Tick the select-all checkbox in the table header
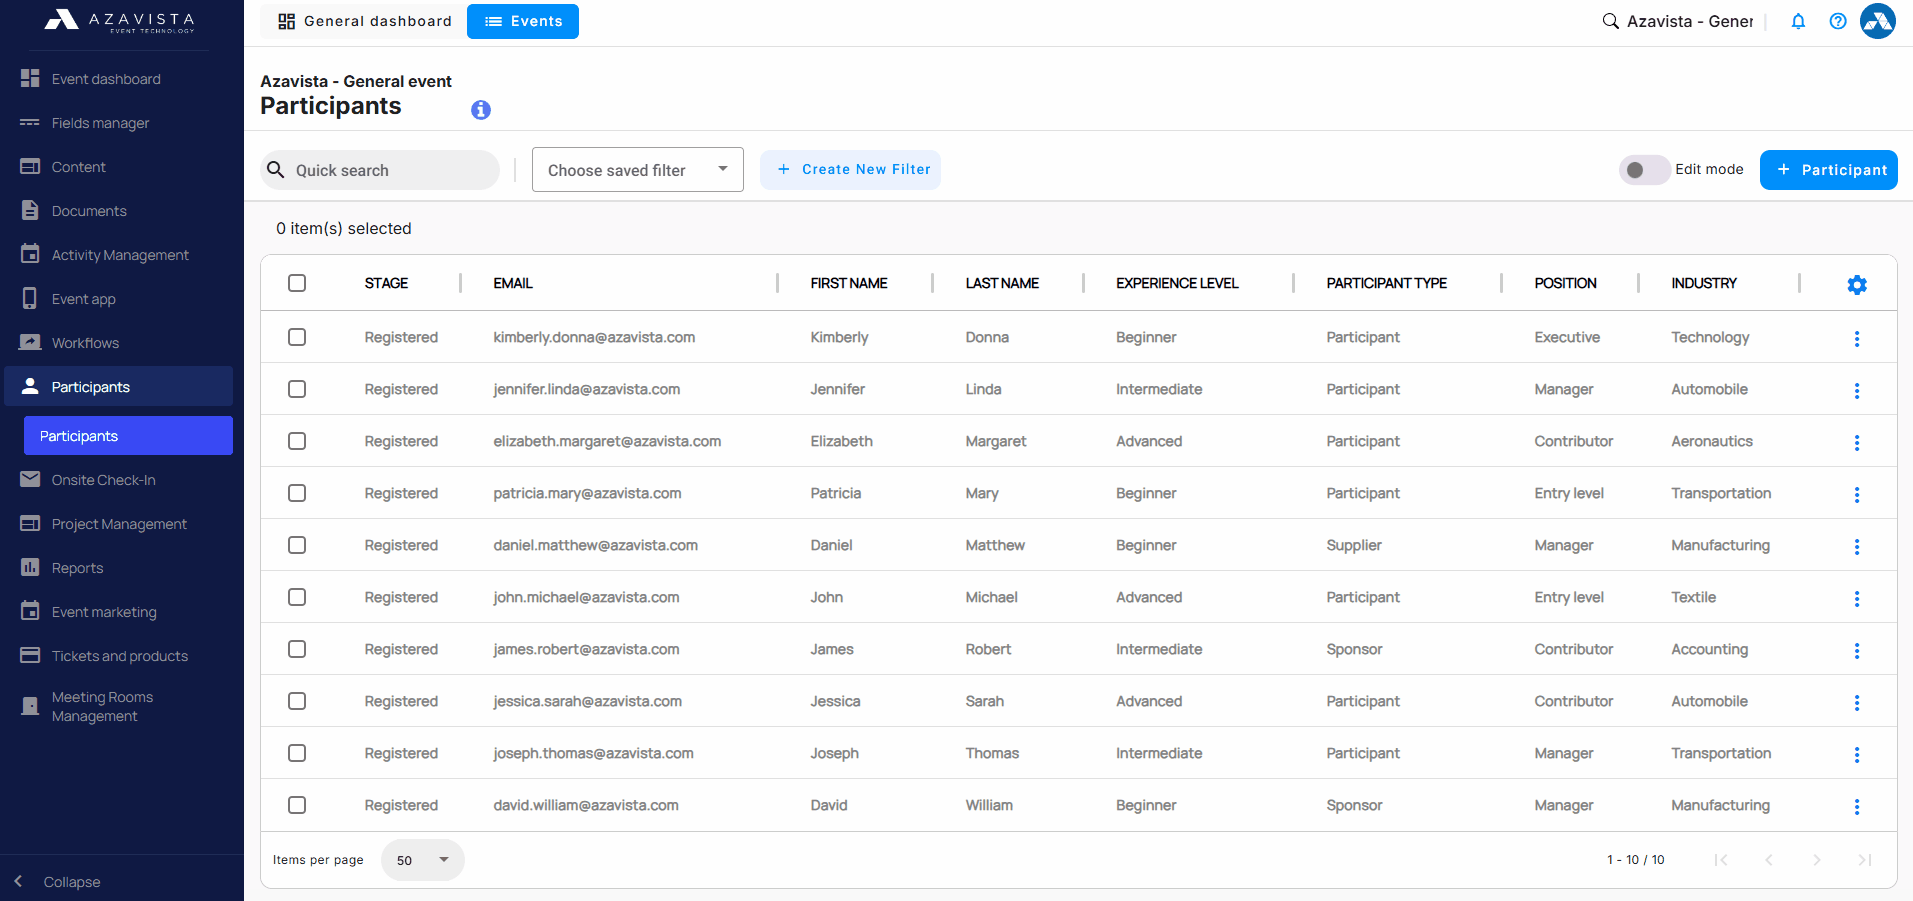Image resolution: width=1913 pixels, height=901 pixels. 297,283
